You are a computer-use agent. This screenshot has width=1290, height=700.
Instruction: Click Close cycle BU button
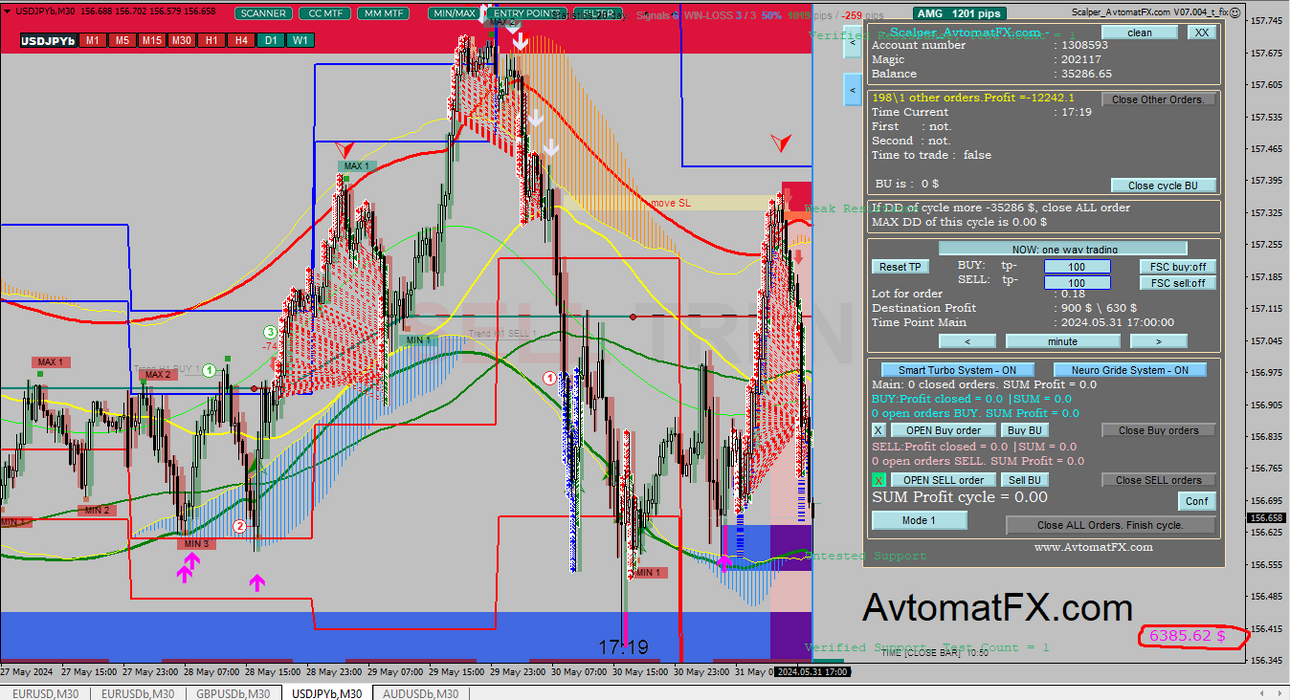pyautogui.click(x=1164, y=185)
